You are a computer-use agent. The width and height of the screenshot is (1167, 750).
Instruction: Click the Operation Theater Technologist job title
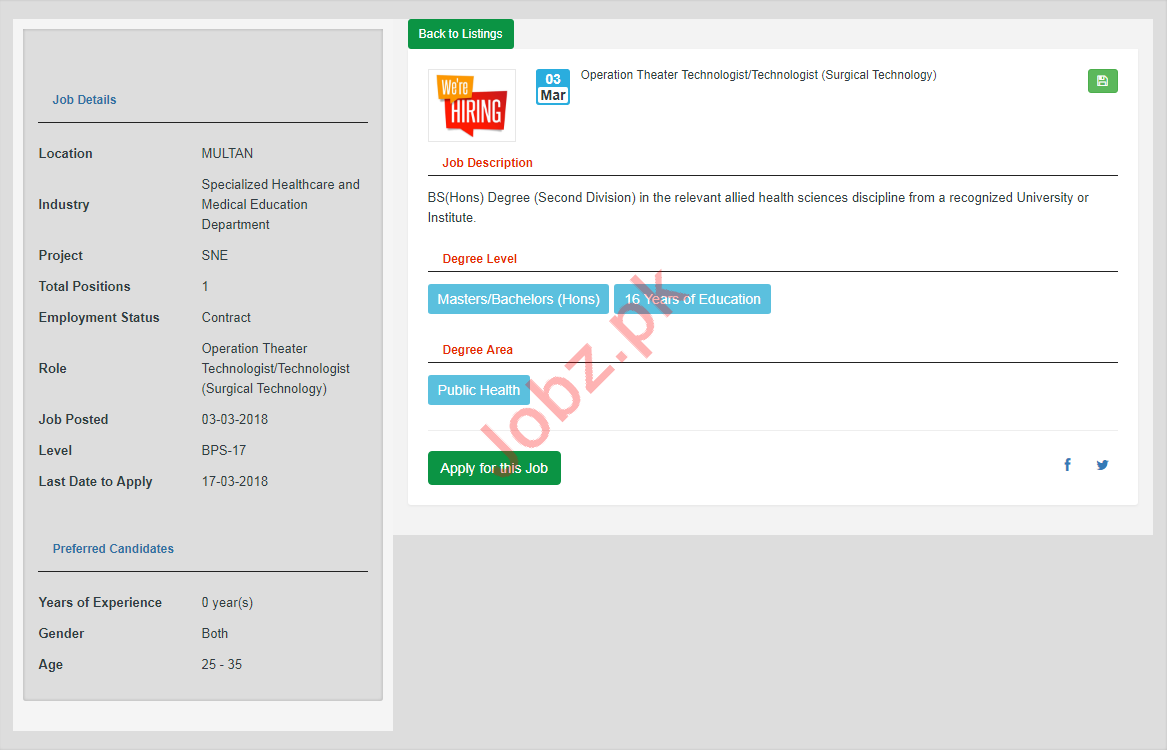coord(758,75)
